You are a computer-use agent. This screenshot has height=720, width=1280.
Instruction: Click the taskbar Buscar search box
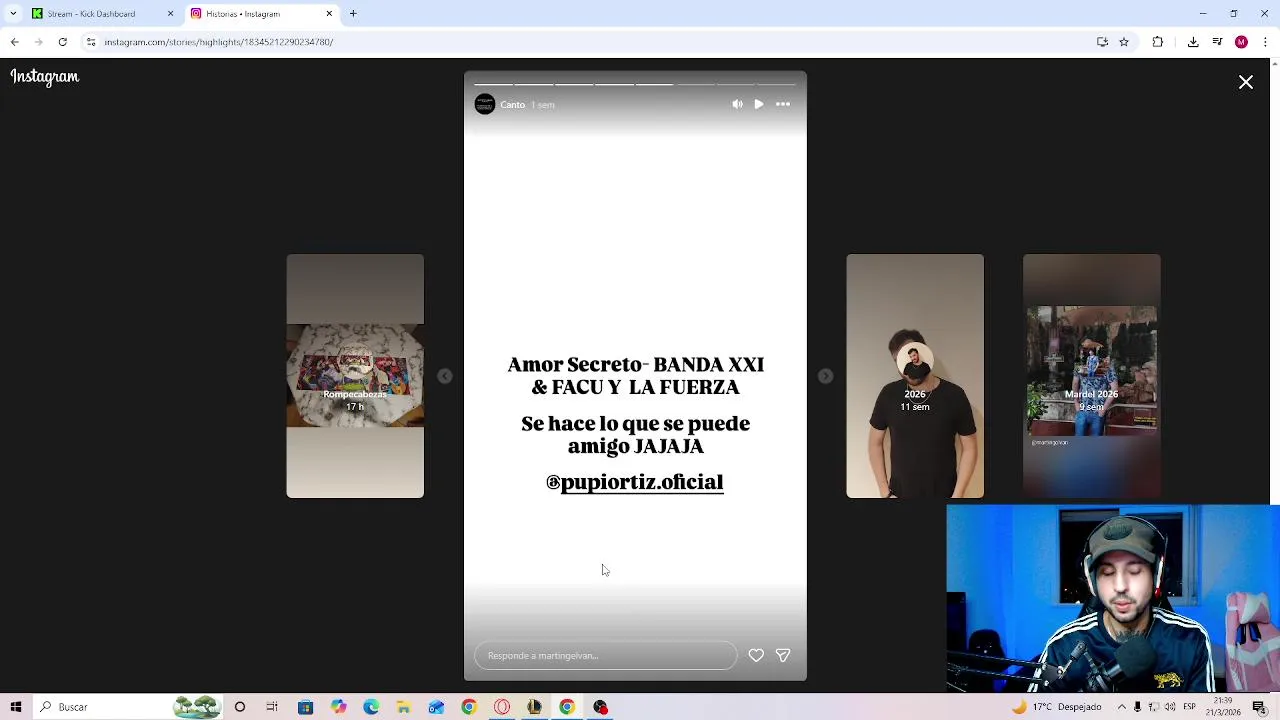click(x=130, y=707)
